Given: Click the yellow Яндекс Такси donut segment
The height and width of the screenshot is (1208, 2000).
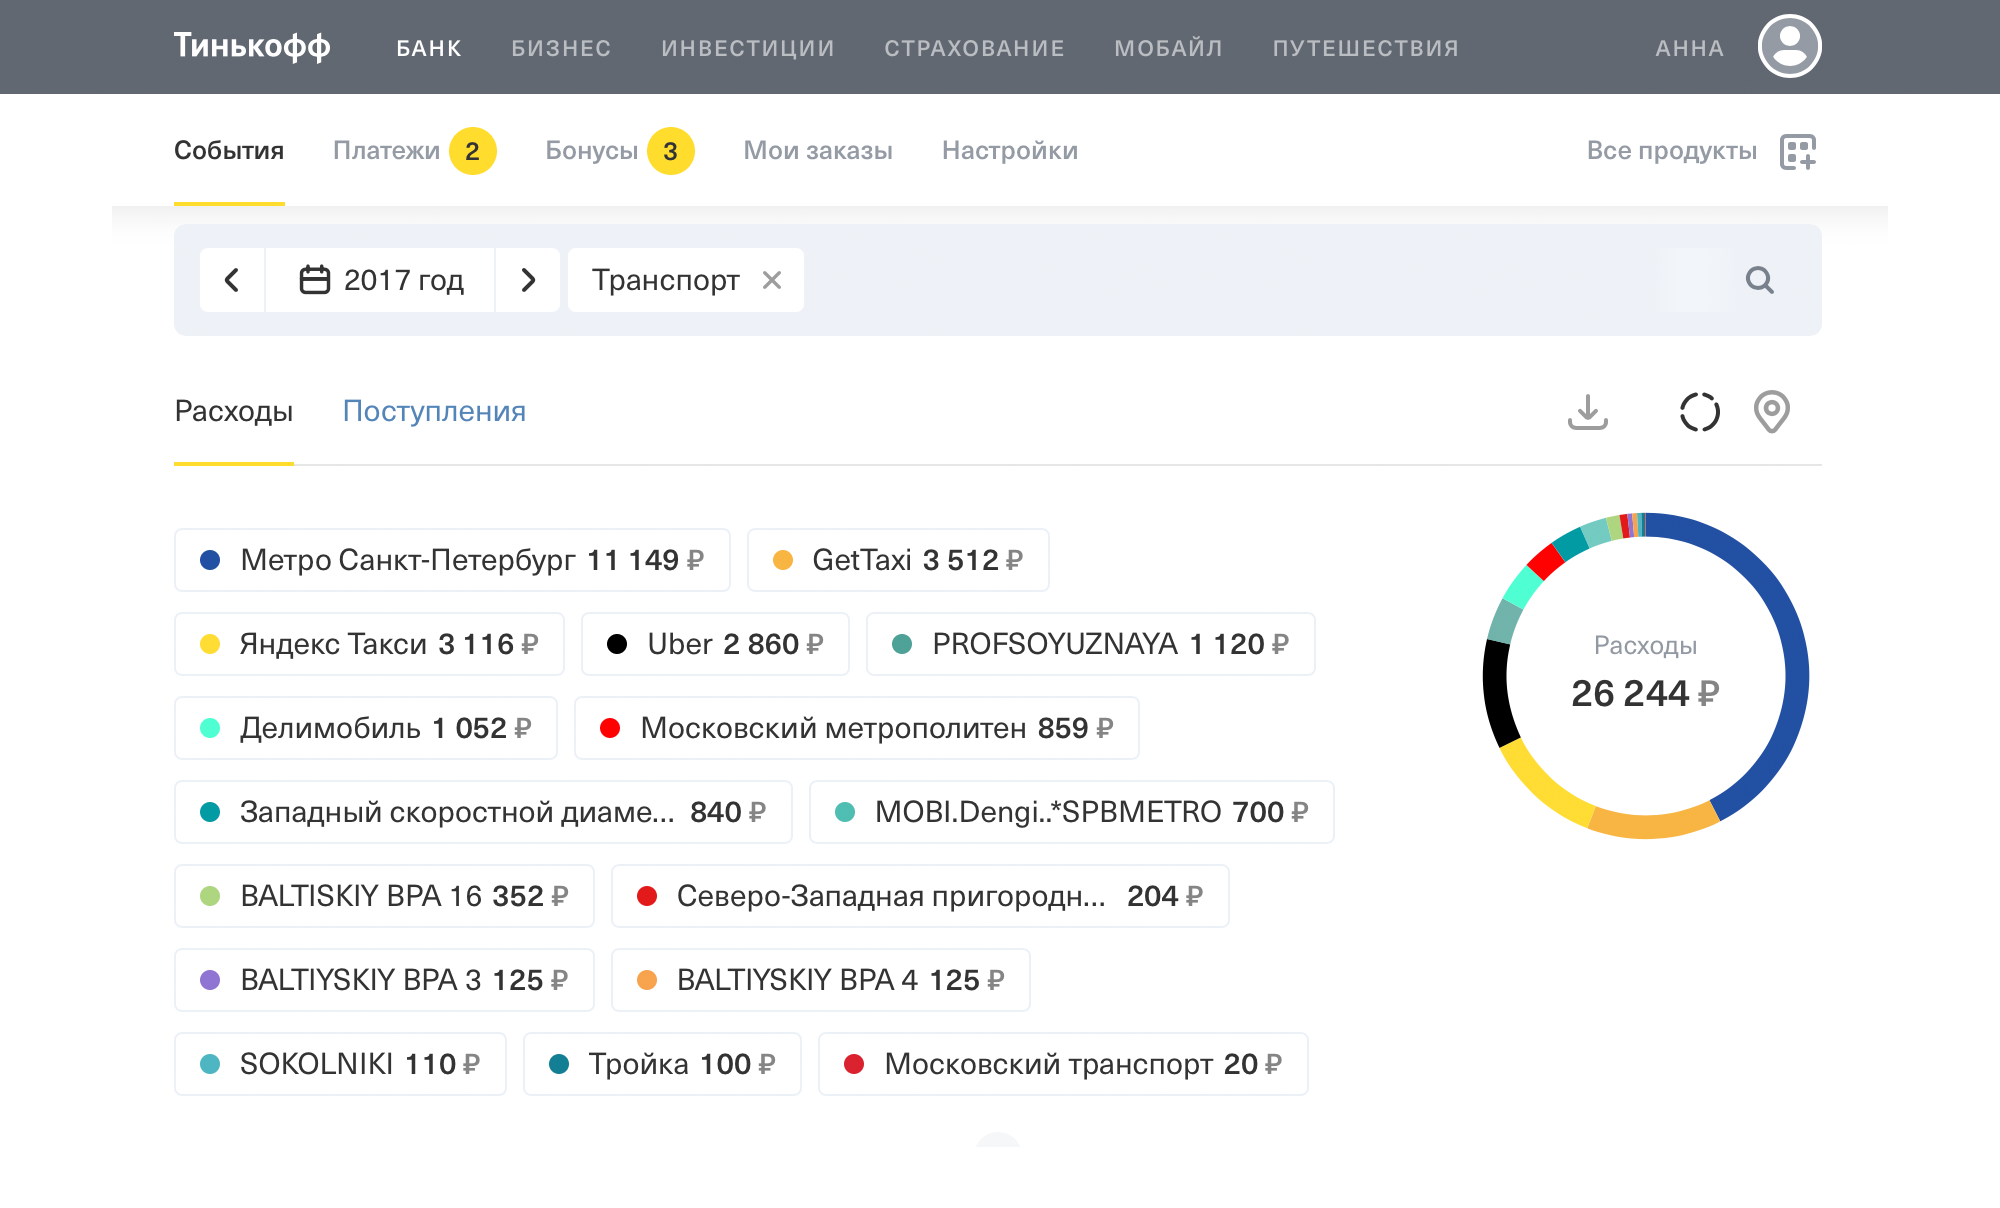Looking at the screenshot, I should [1541, 787].
